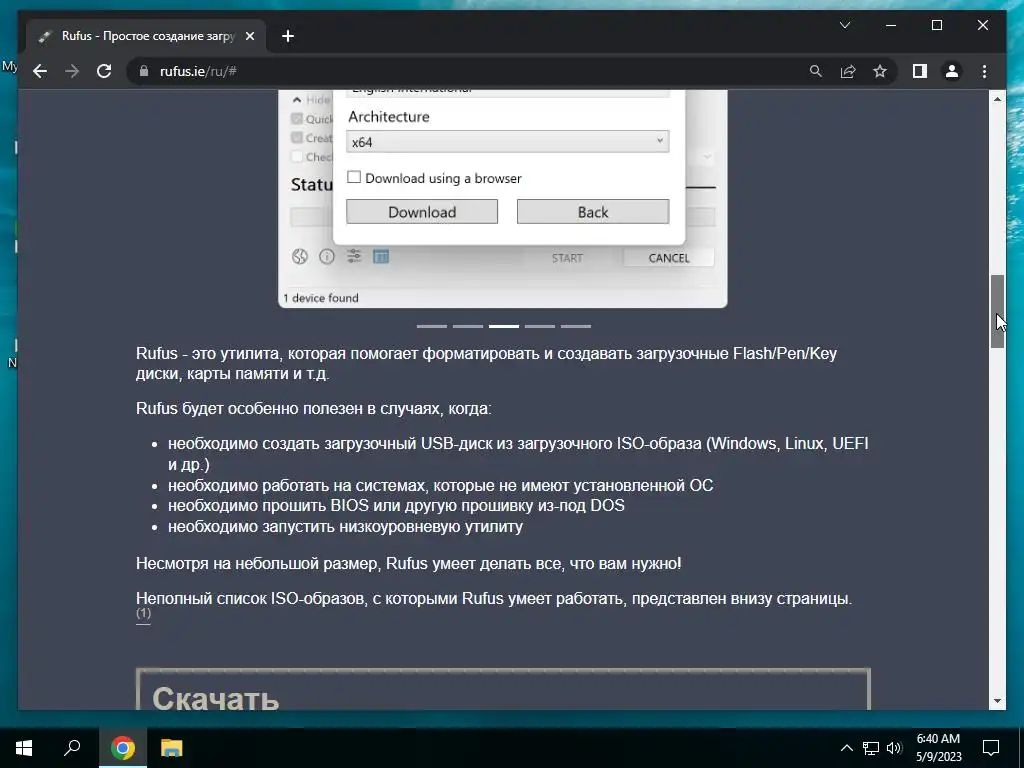
Task: Go back to the previous page
Action: point(40,71)
